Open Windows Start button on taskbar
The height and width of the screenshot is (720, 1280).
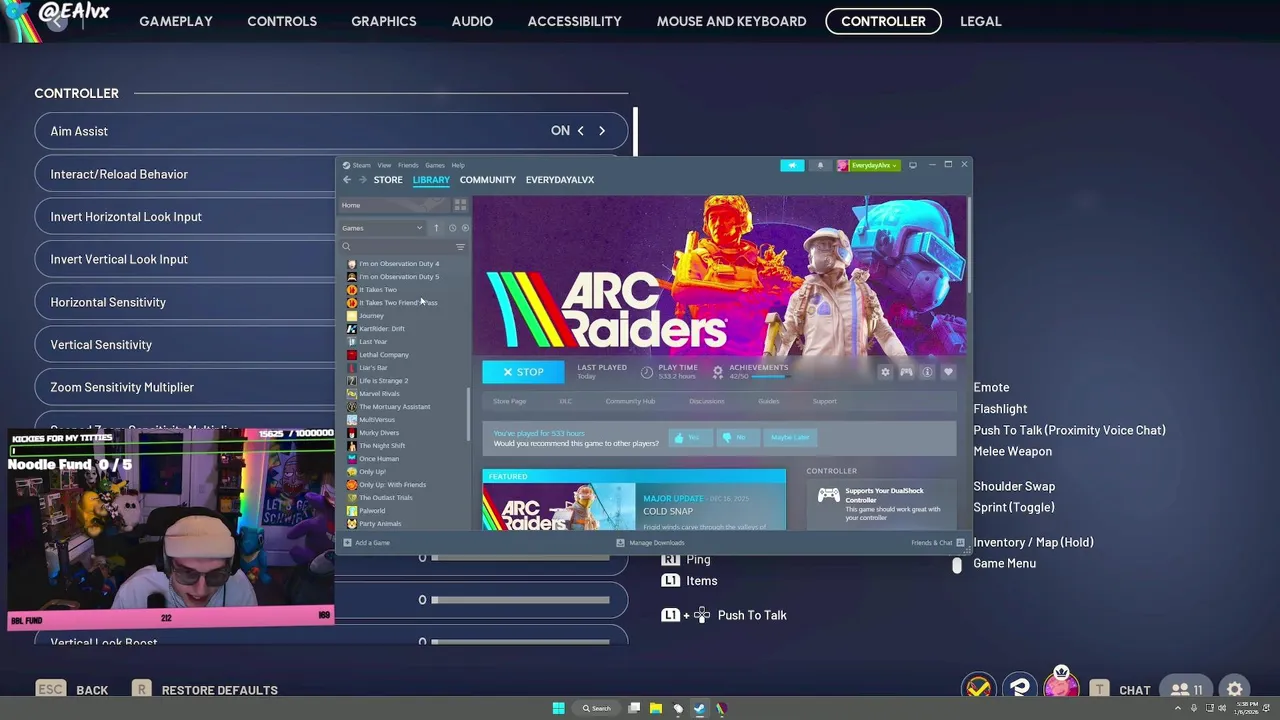coord(558,708)
